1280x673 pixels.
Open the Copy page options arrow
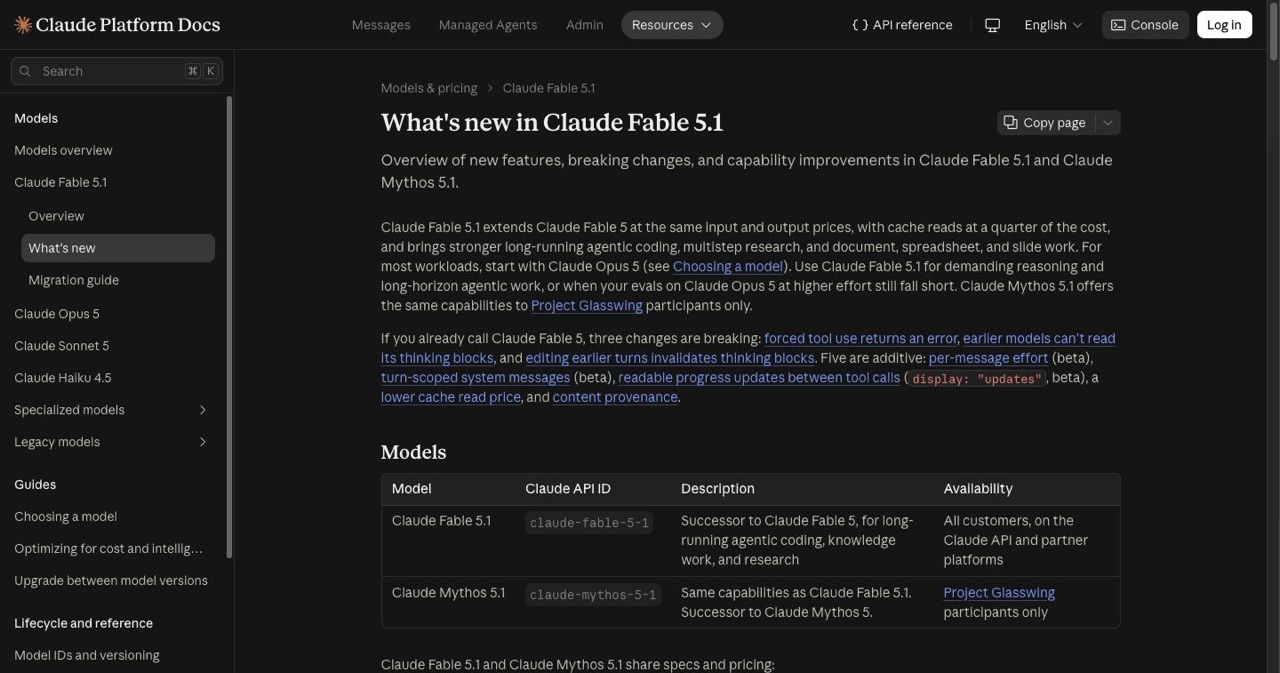coord(1108,122)
